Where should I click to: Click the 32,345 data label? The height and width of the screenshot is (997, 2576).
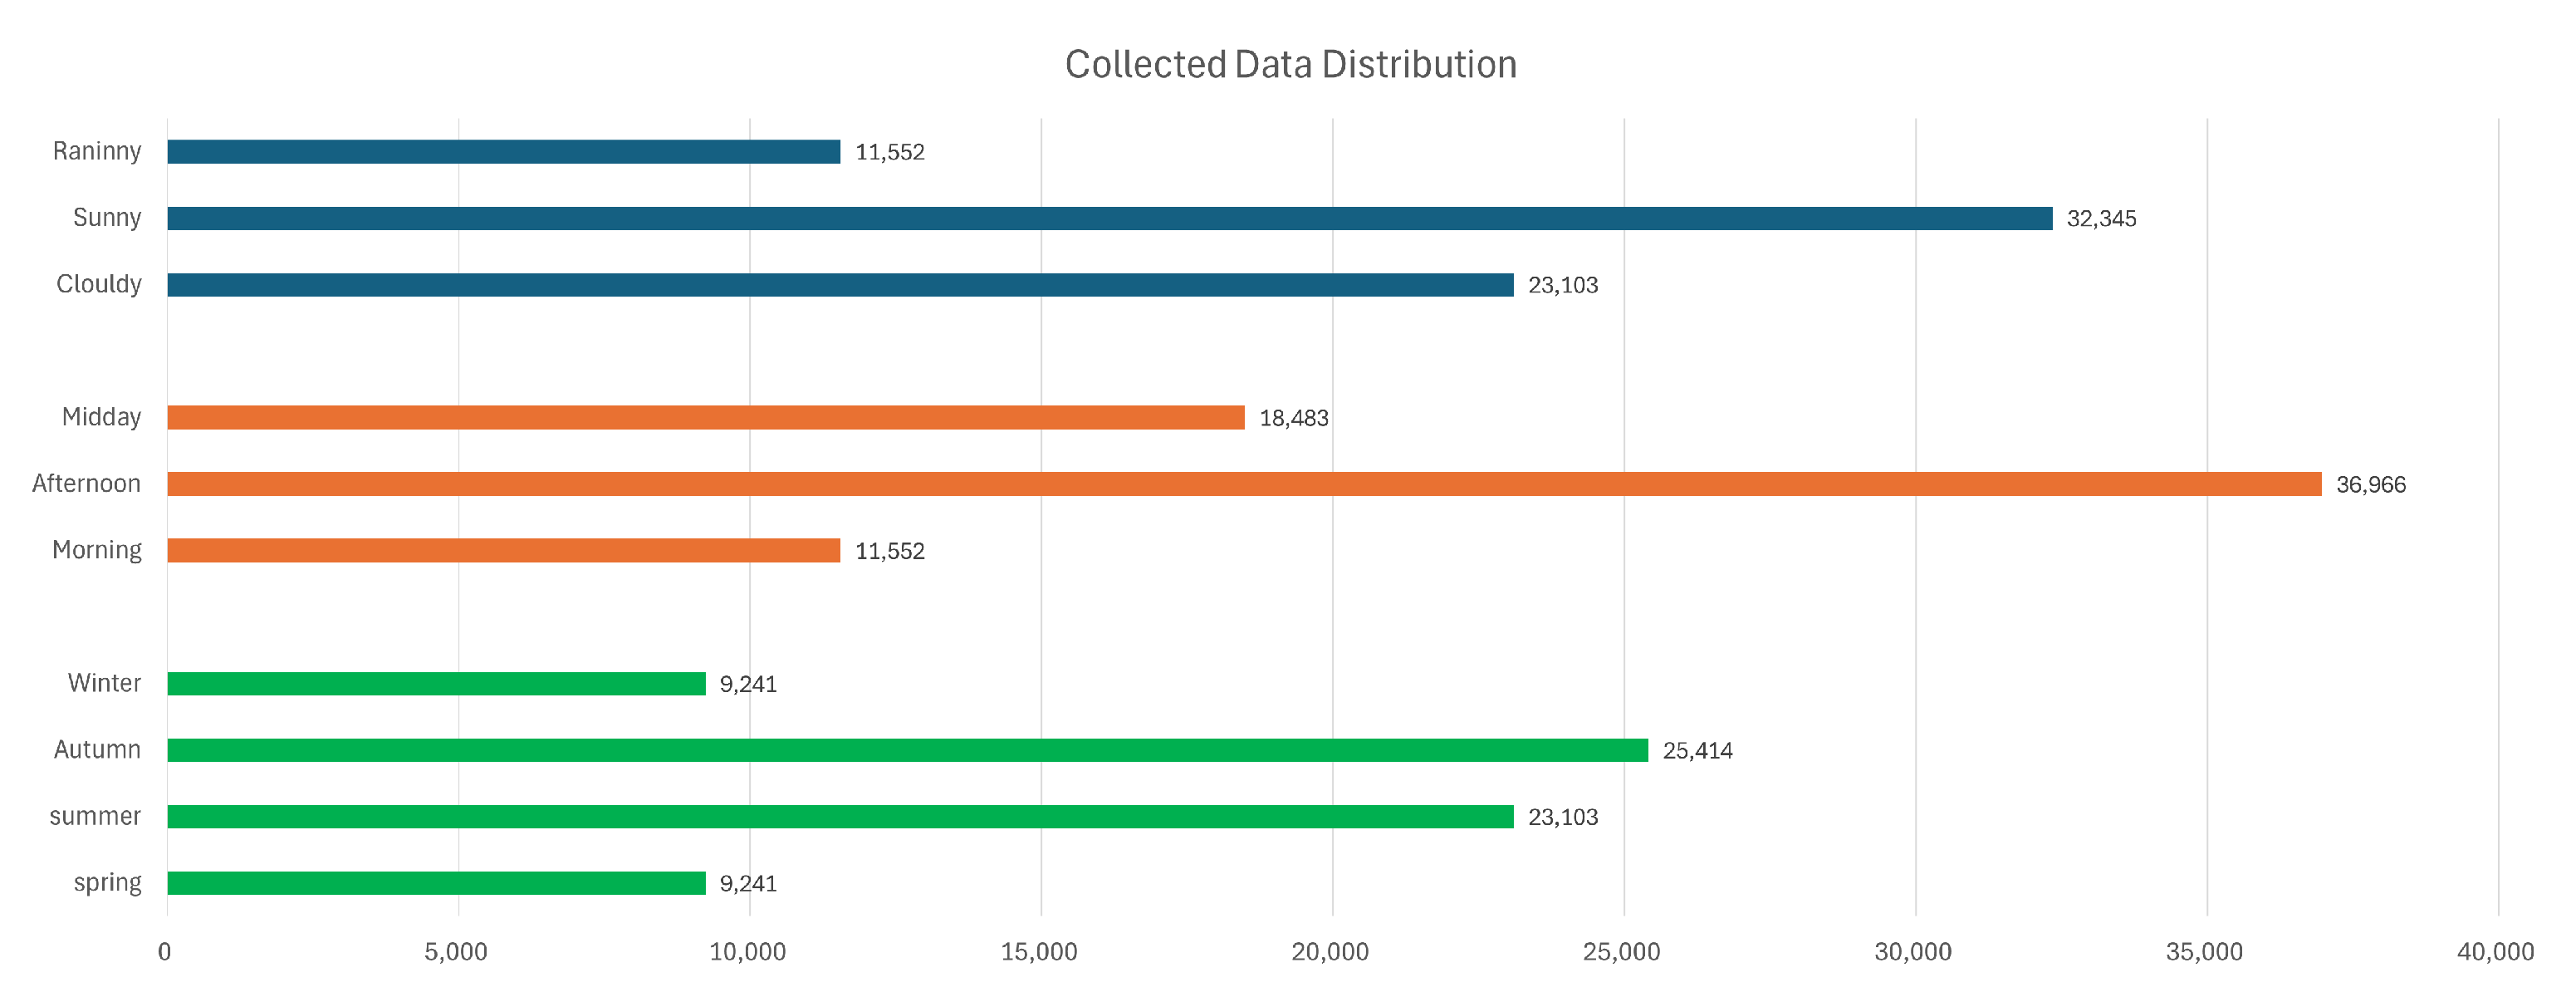[x=2101, y=219]
